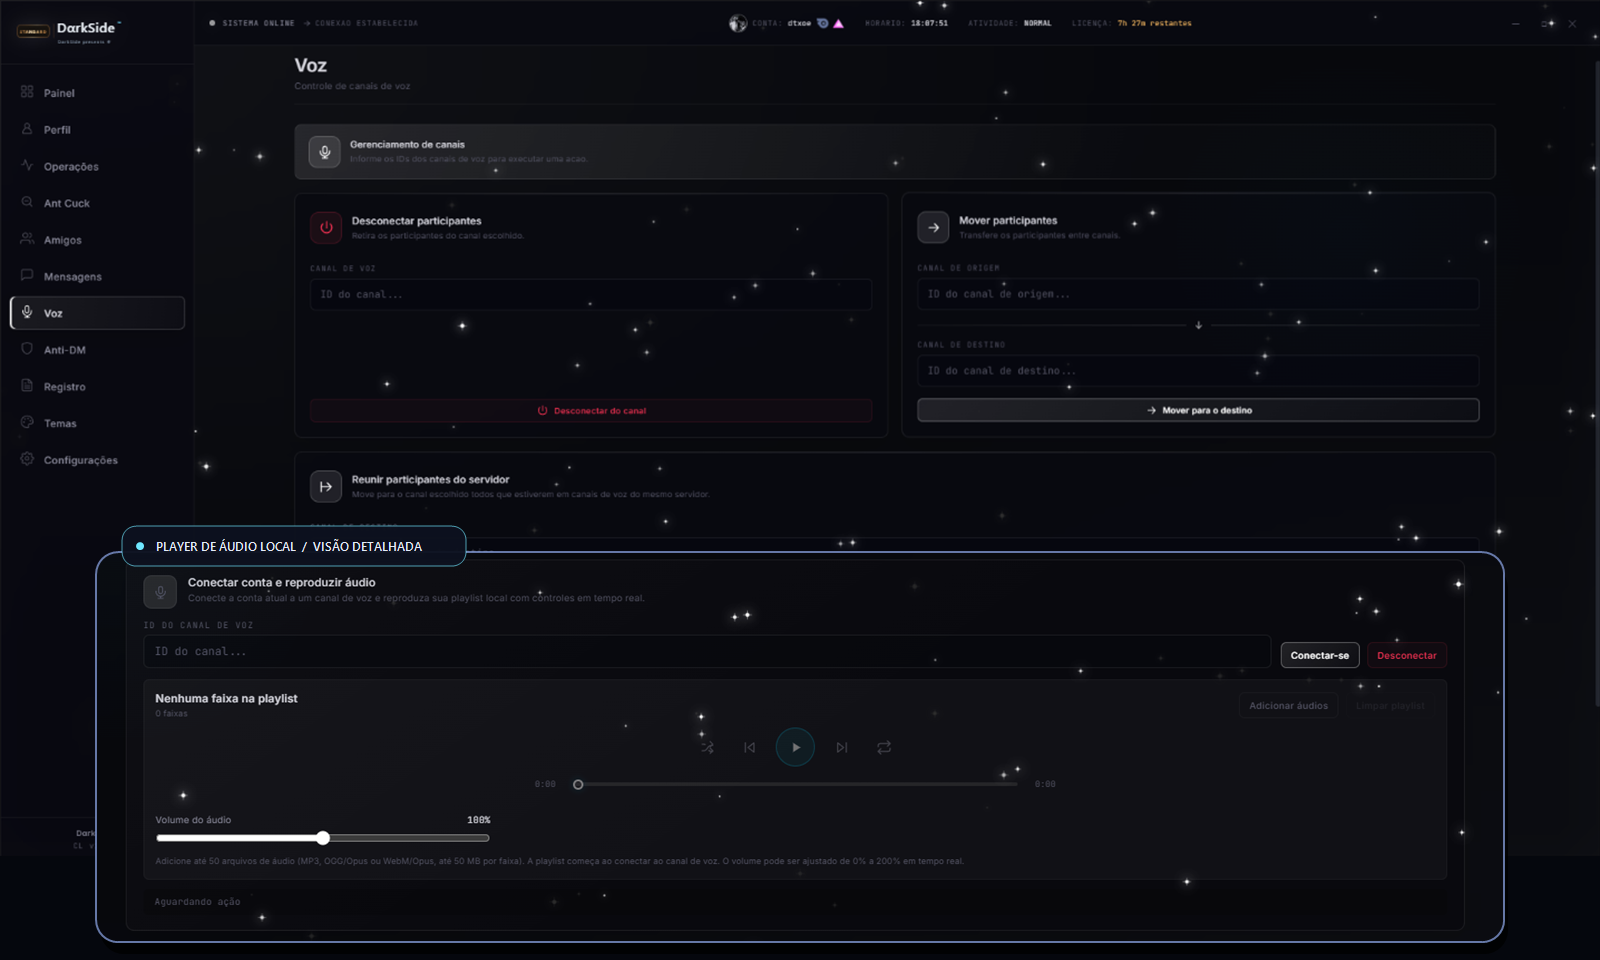This screenshot has width=1600, height=960.
Task: Click the pink triangle badge beside dtxoe
Action: point(838,23)
